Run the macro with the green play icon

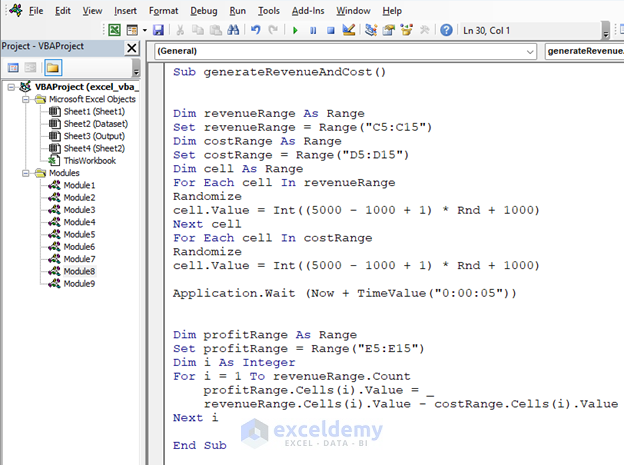[x=295, y=30]
